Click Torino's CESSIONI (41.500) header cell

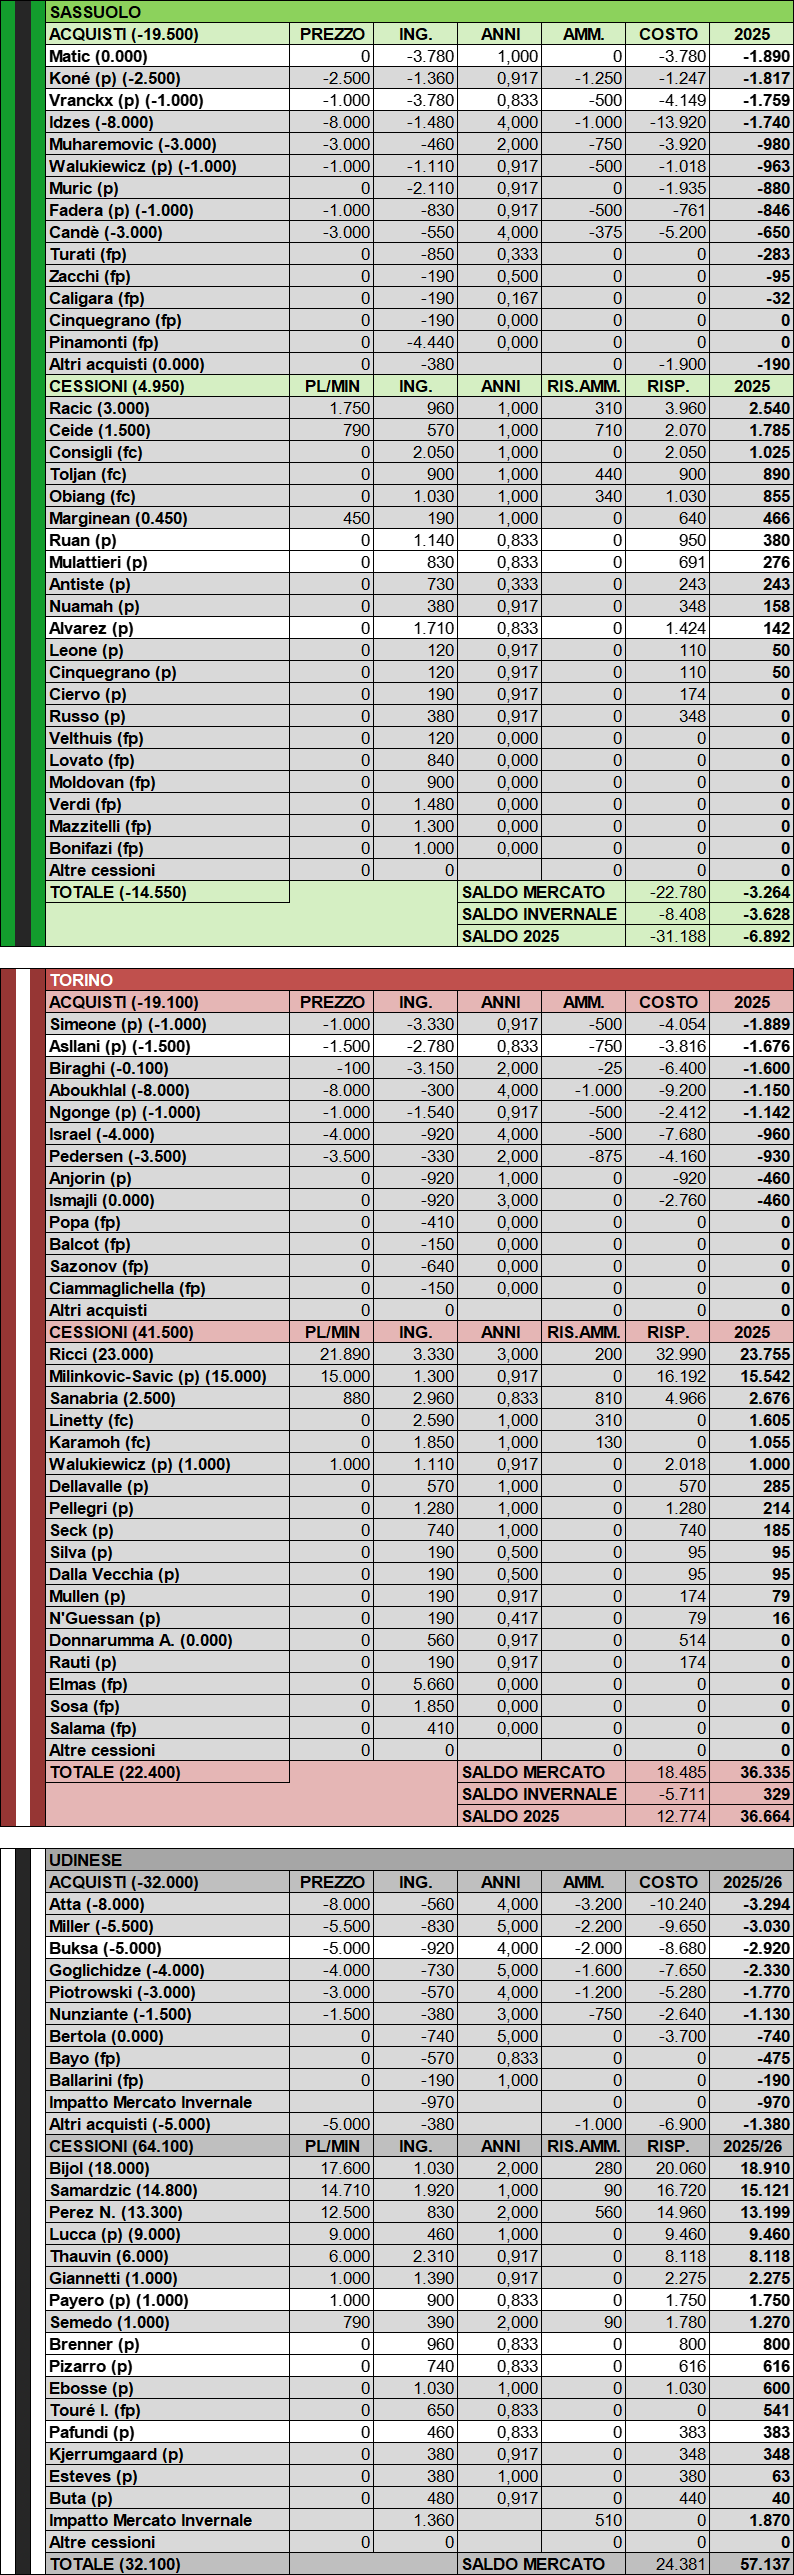(x=121, y=1332)
